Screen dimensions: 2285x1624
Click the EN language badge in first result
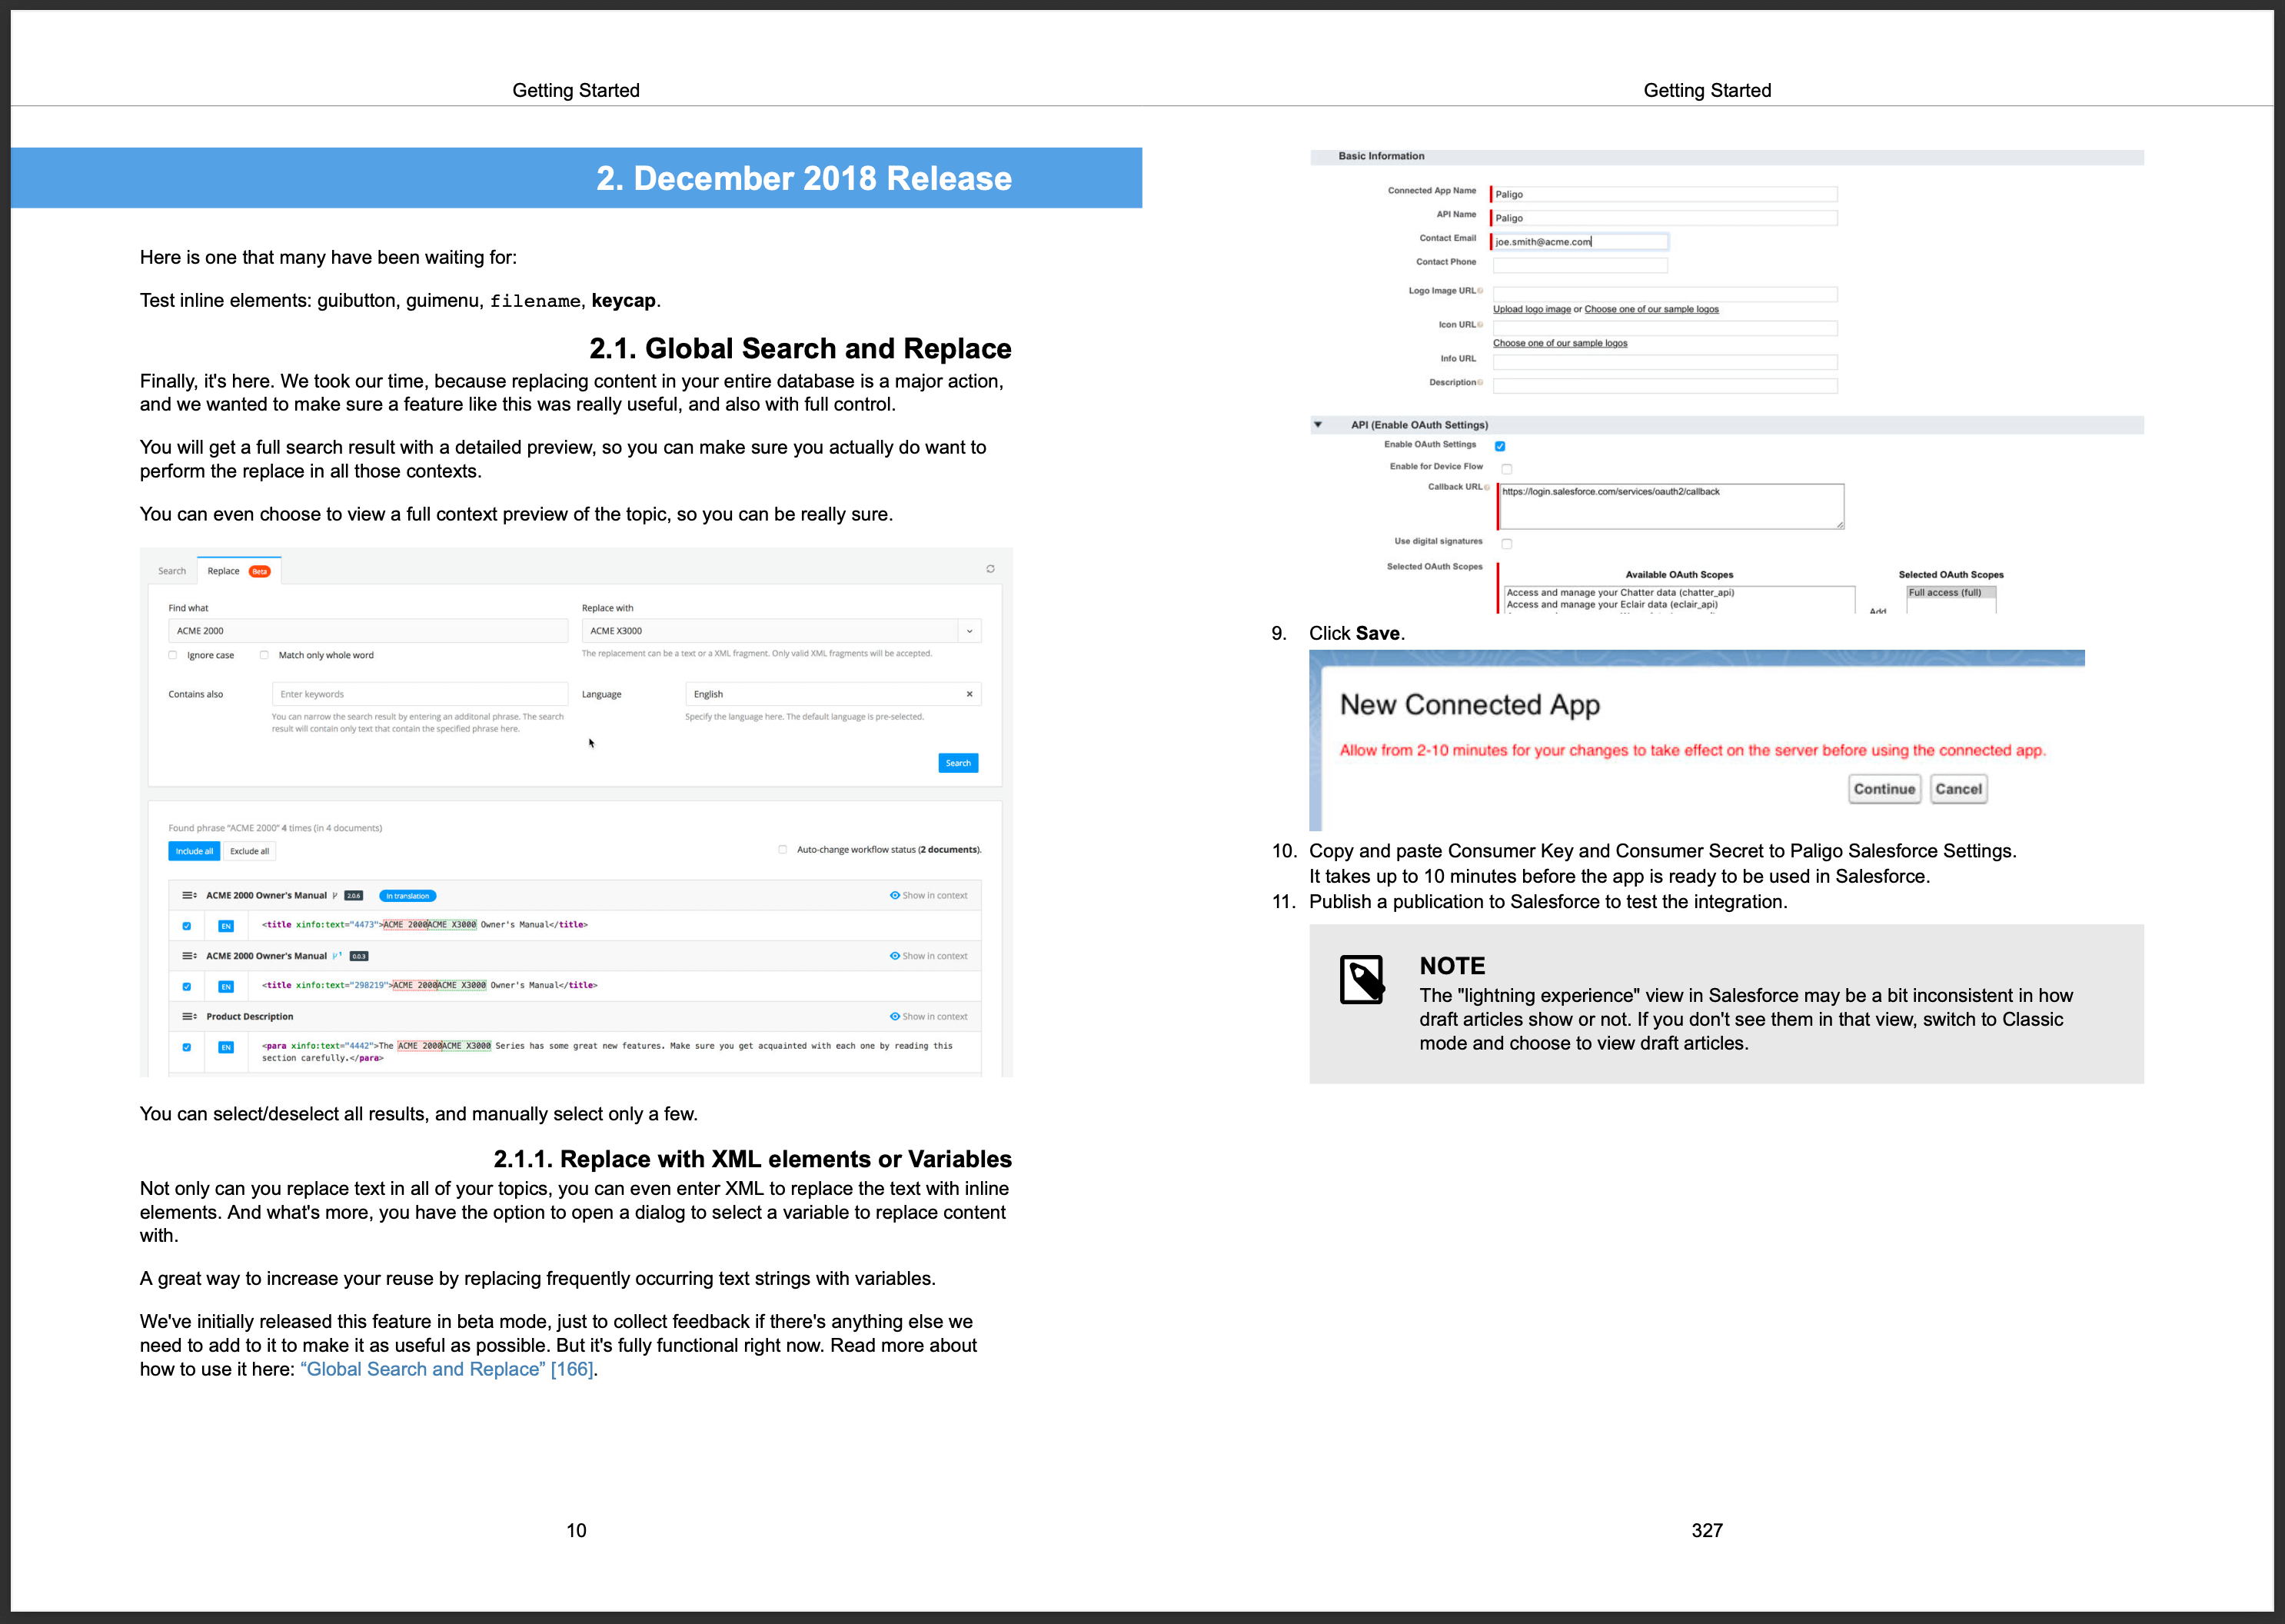pos(226,926)
